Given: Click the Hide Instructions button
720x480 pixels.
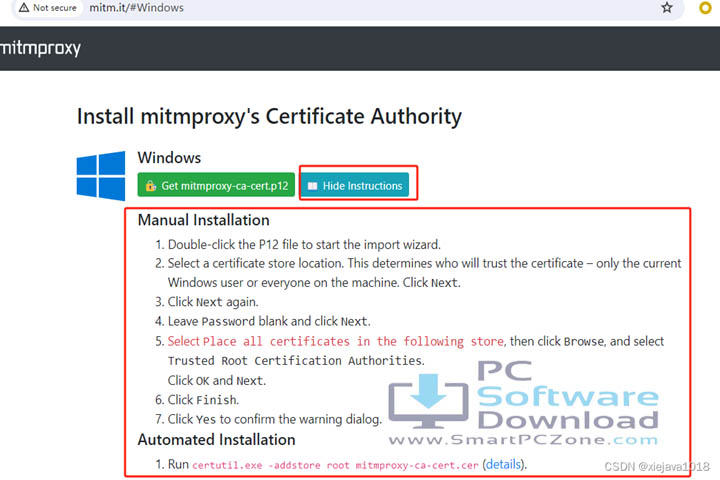Looking at the screenshot, I should coord(355,185).
